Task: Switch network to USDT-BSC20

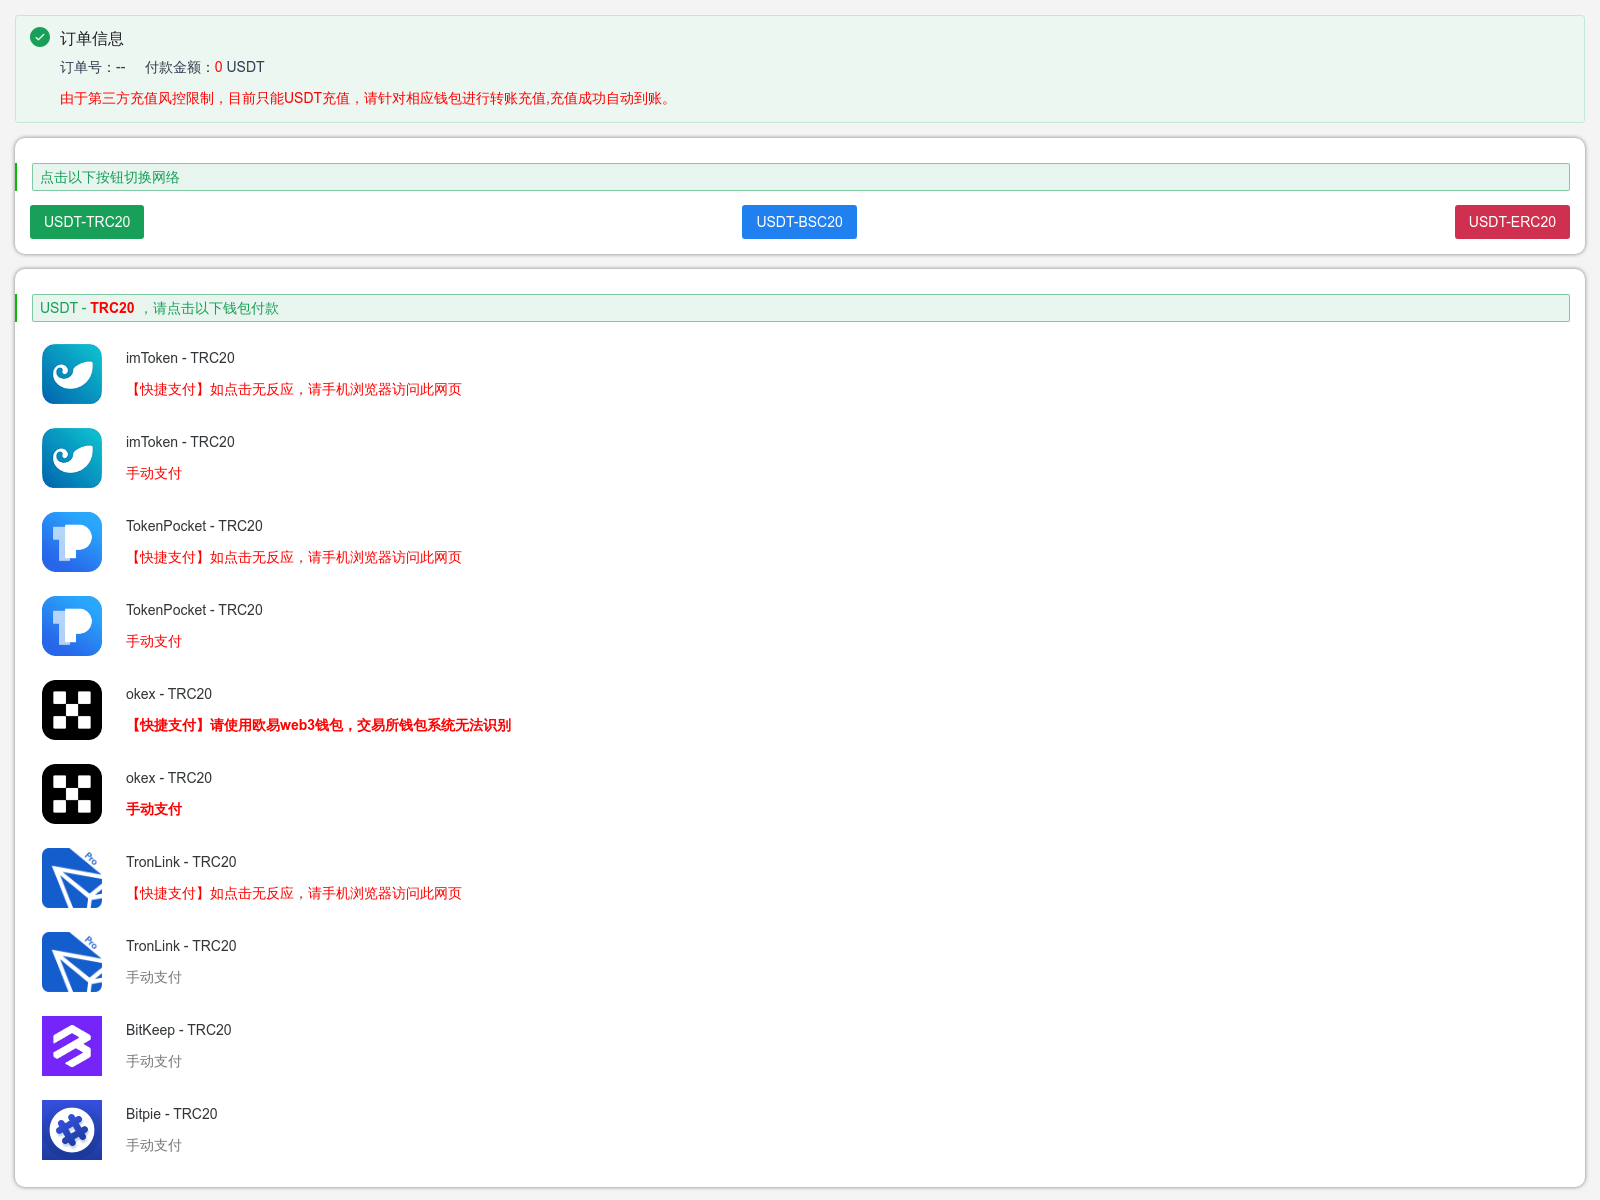Action: 799,222
